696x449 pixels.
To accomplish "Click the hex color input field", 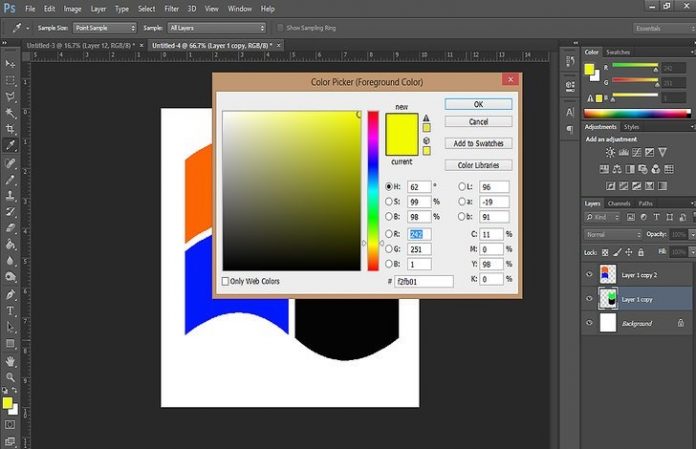I will click(x=422, y=282).
